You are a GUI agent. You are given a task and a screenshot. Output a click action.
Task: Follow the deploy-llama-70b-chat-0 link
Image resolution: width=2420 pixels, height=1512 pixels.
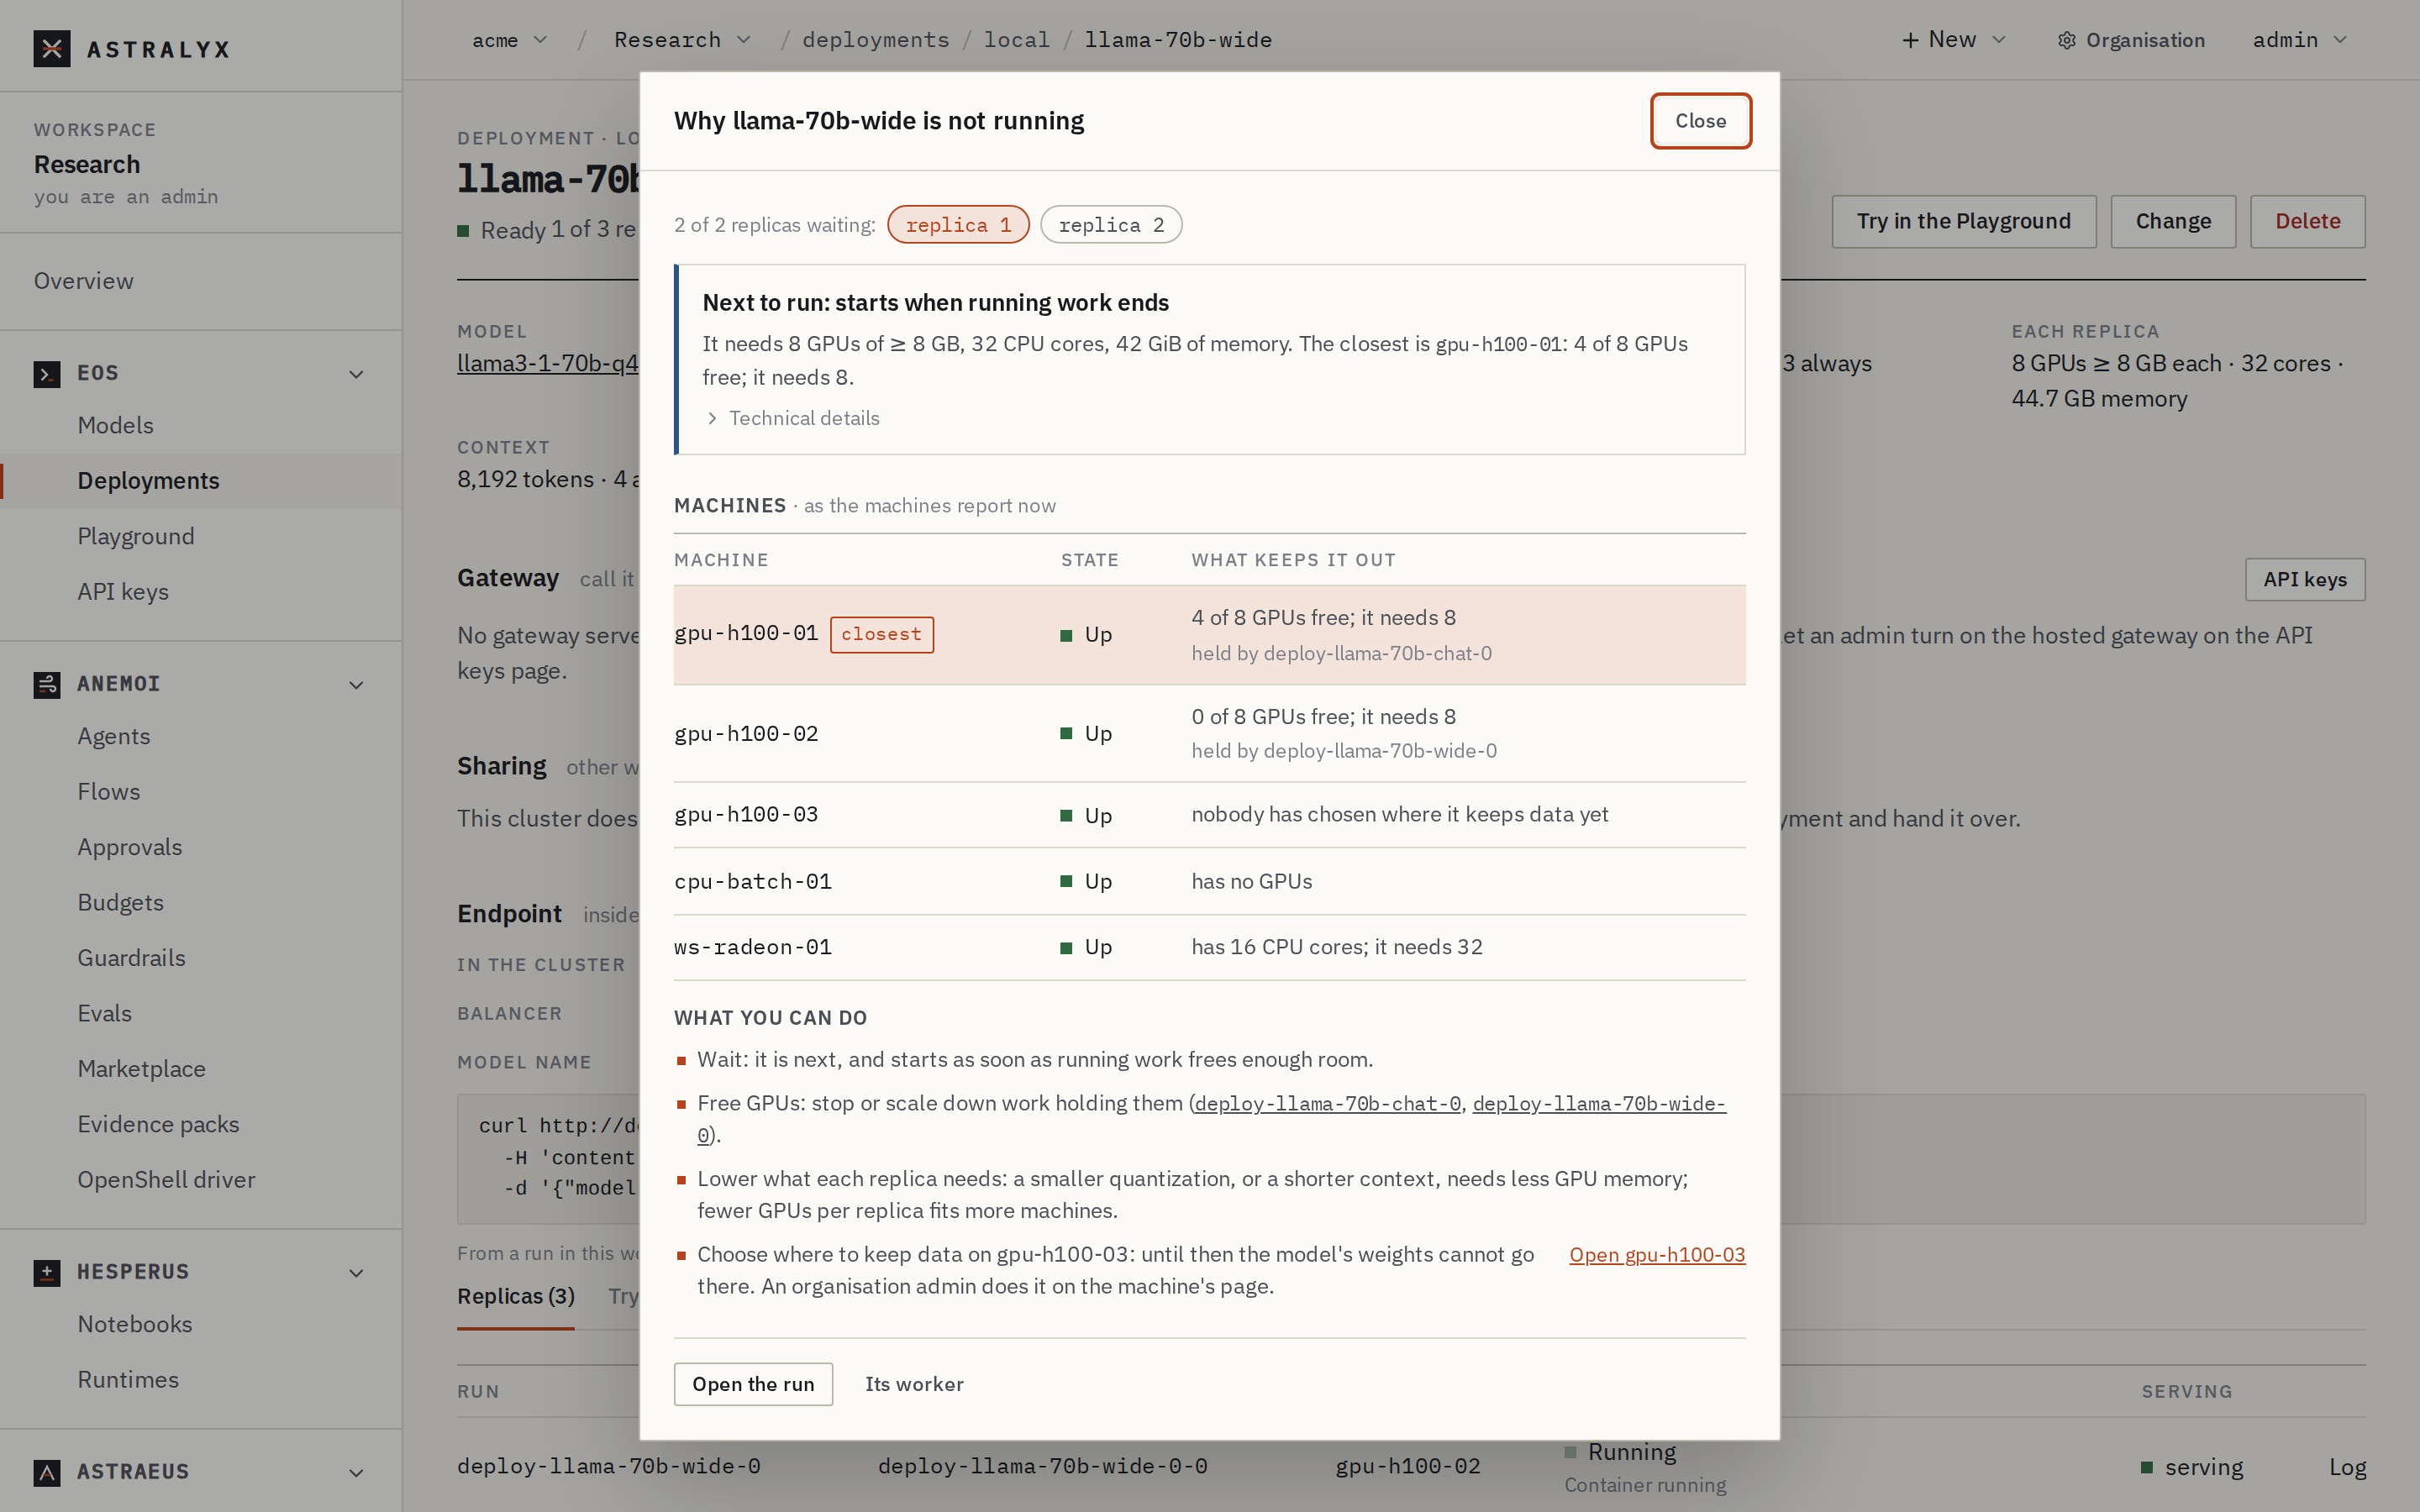1327,1104
